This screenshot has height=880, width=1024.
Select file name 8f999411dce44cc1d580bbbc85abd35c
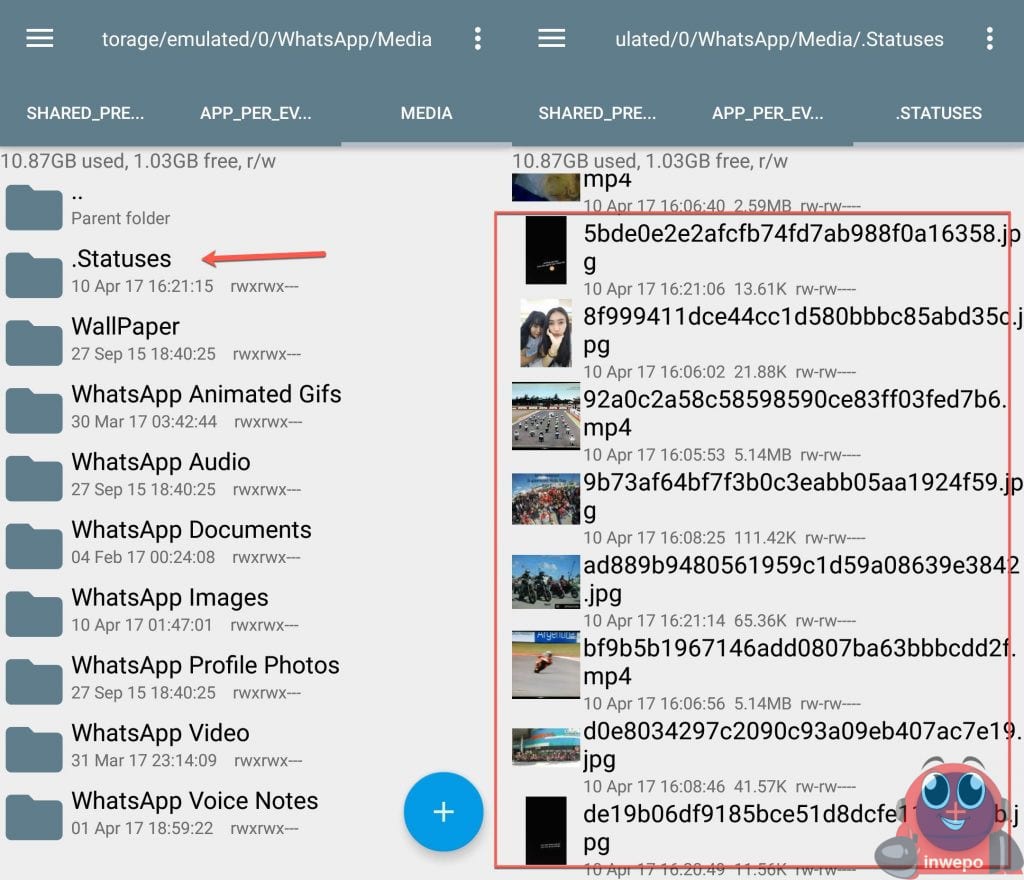803,331
